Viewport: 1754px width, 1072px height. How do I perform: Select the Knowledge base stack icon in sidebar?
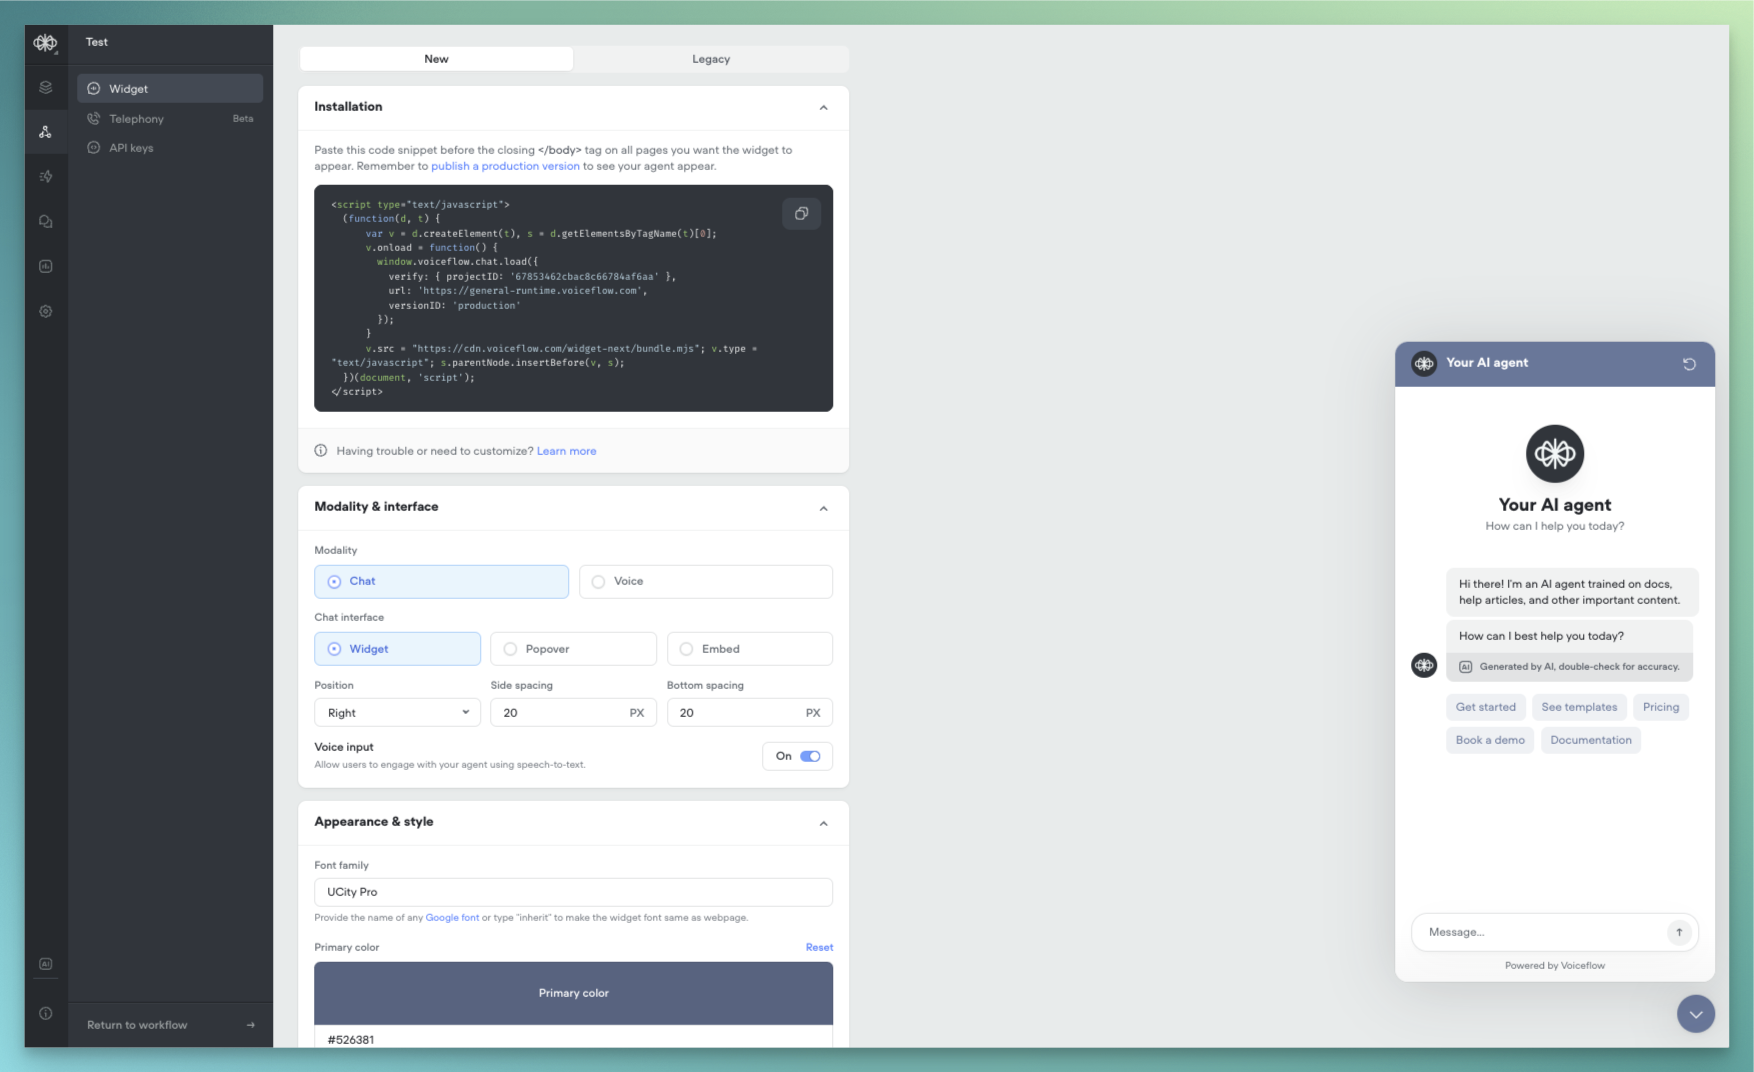[x=45, y=87]
